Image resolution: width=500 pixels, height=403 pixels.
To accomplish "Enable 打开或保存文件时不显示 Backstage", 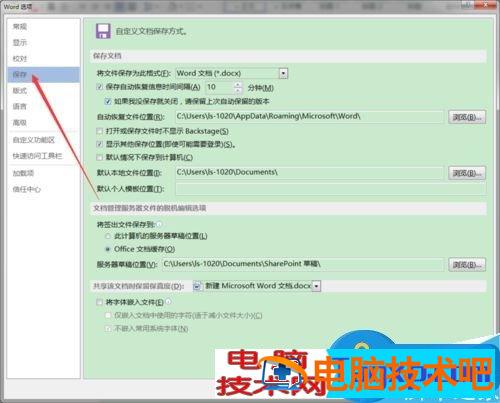I will 99,131.
